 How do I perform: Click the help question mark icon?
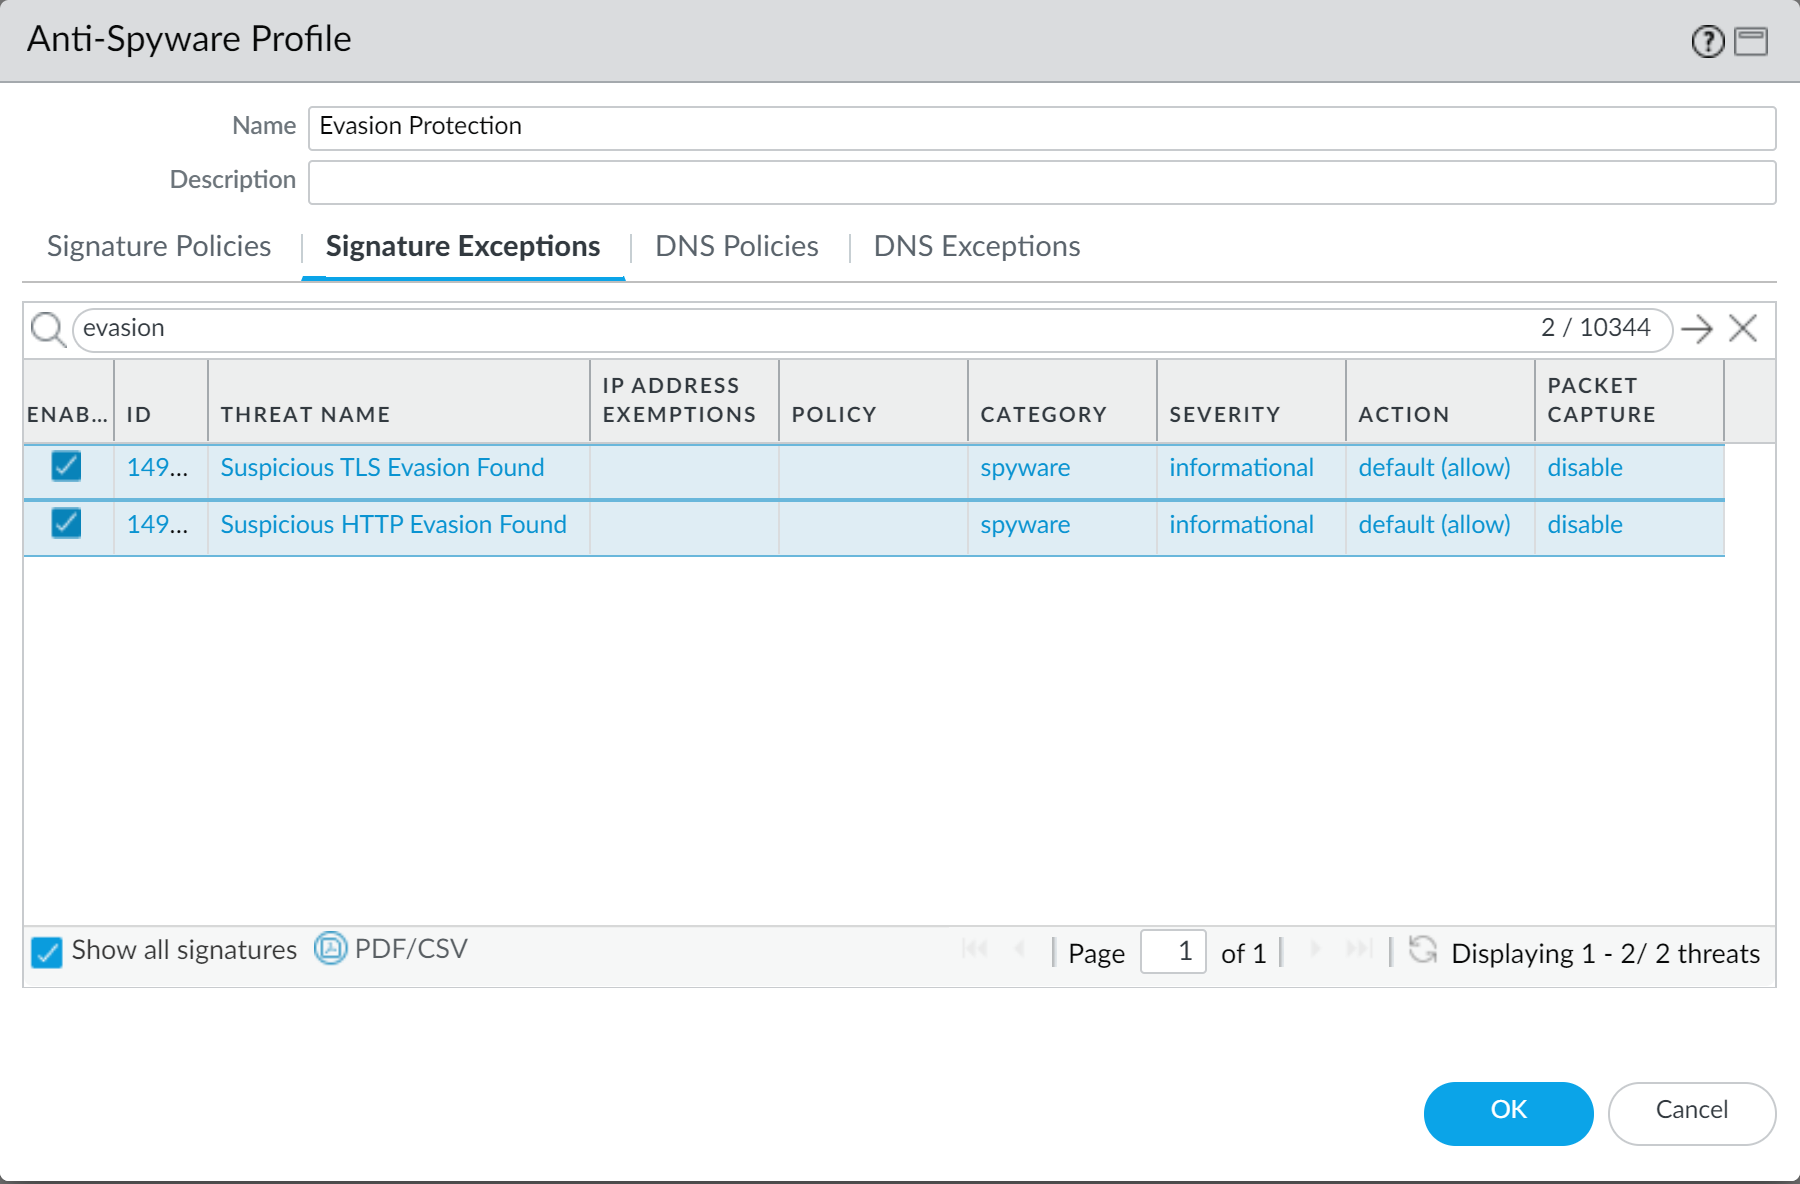pos(1707,41)
